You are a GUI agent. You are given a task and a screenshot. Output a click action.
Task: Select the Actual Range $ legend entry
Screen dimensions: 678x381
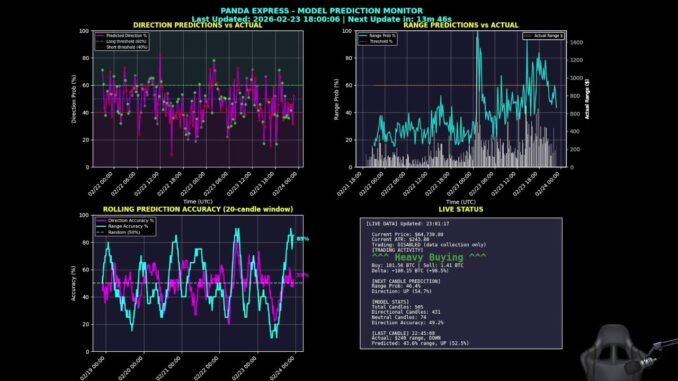click(544, 36)
